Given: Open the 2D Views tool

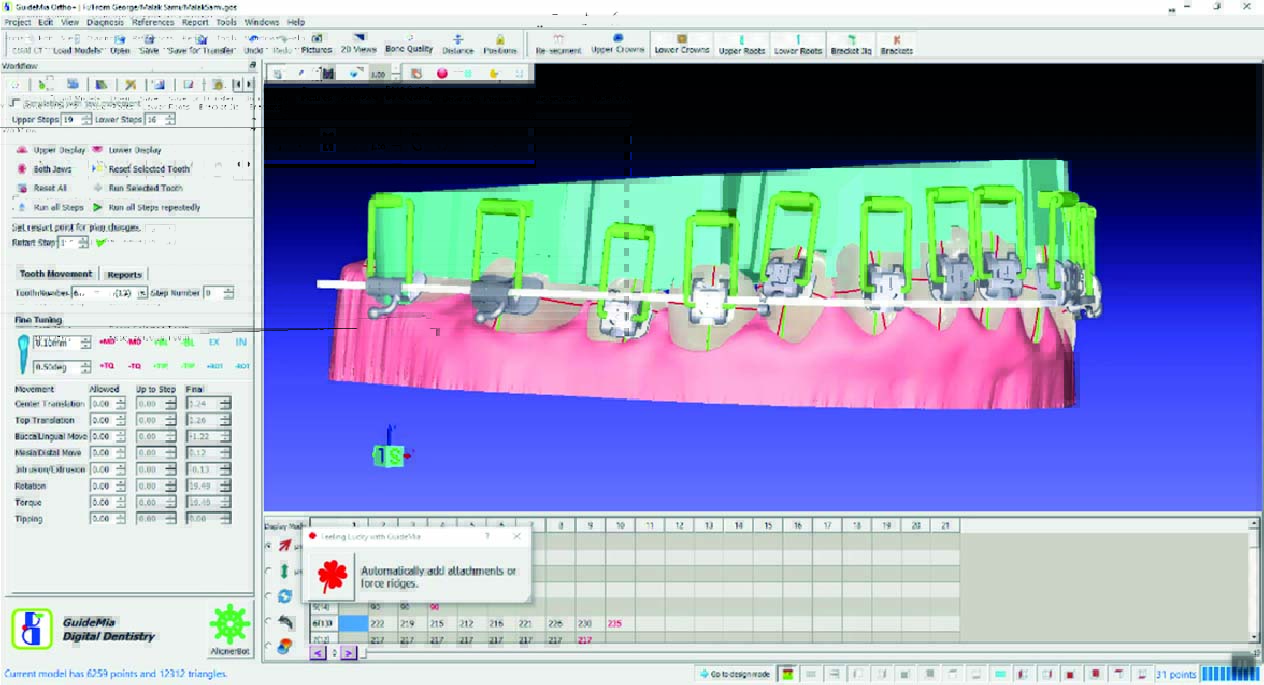Looking at the screenshot, I should click(x=358, y=43).
